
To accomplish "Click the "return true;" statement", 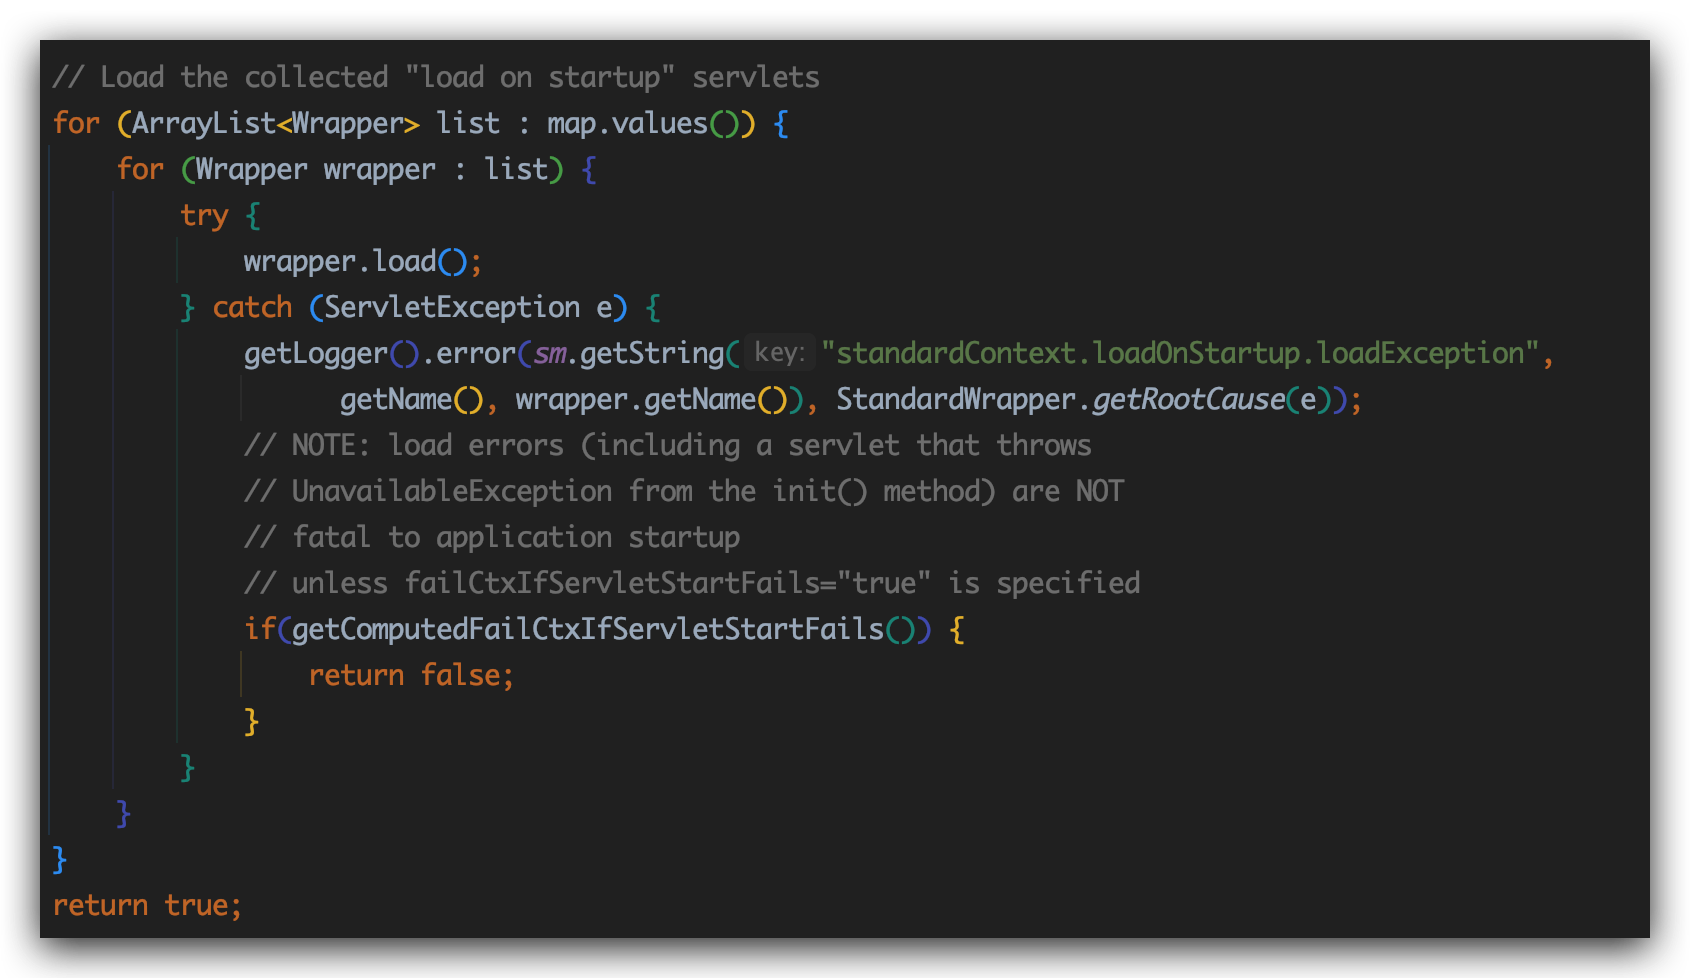I will pyautogui.click(x=147, y=905).
